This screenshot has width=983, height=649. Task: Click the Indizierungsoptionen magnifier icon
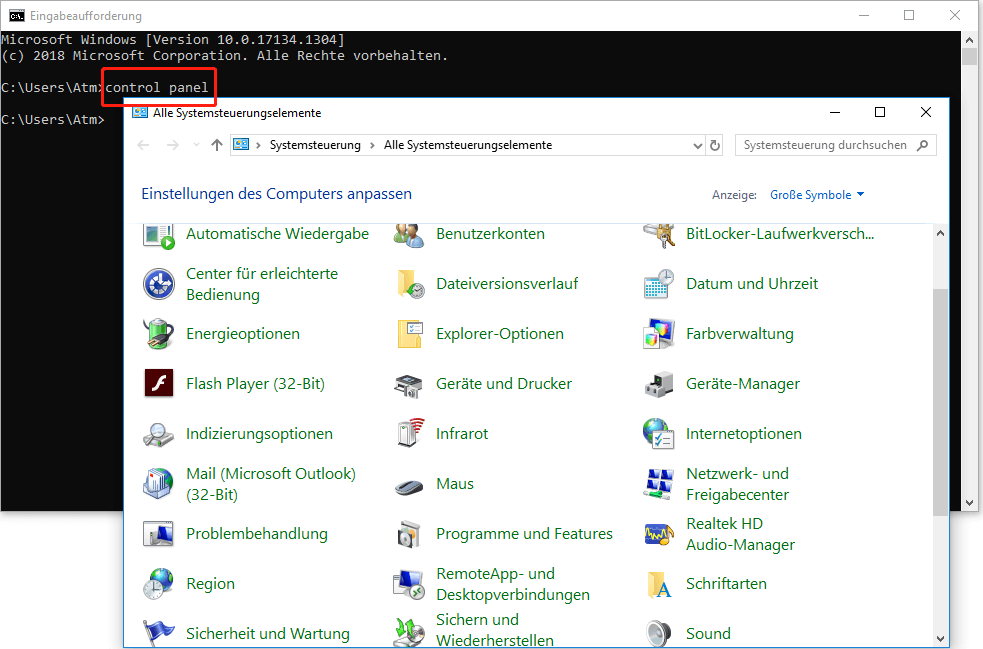point(159,434)
